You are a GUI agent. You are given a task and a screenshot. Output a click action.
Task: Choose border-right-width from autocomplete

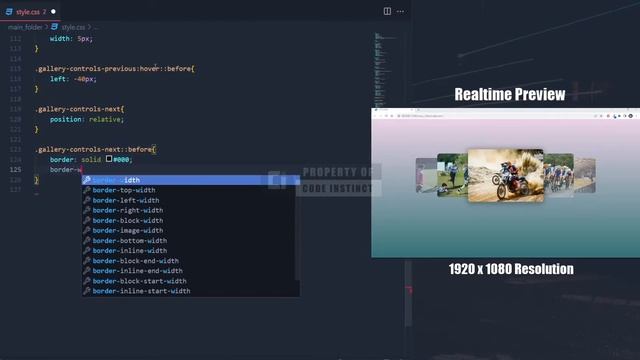191,210
